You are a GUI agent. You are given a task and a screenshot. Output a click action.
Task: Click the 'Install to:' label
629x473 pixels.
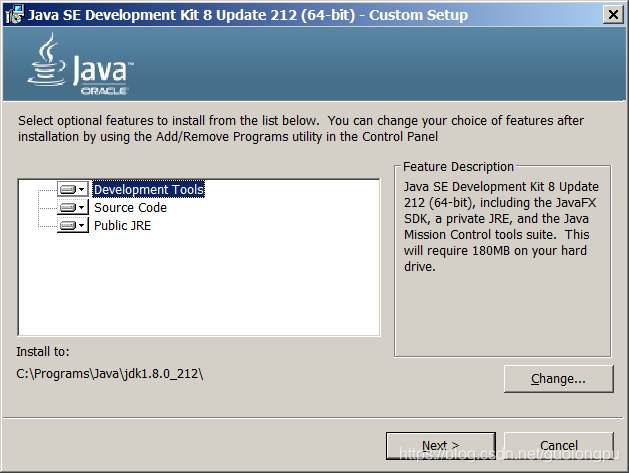pyautogui.click(x=43, y=352)
